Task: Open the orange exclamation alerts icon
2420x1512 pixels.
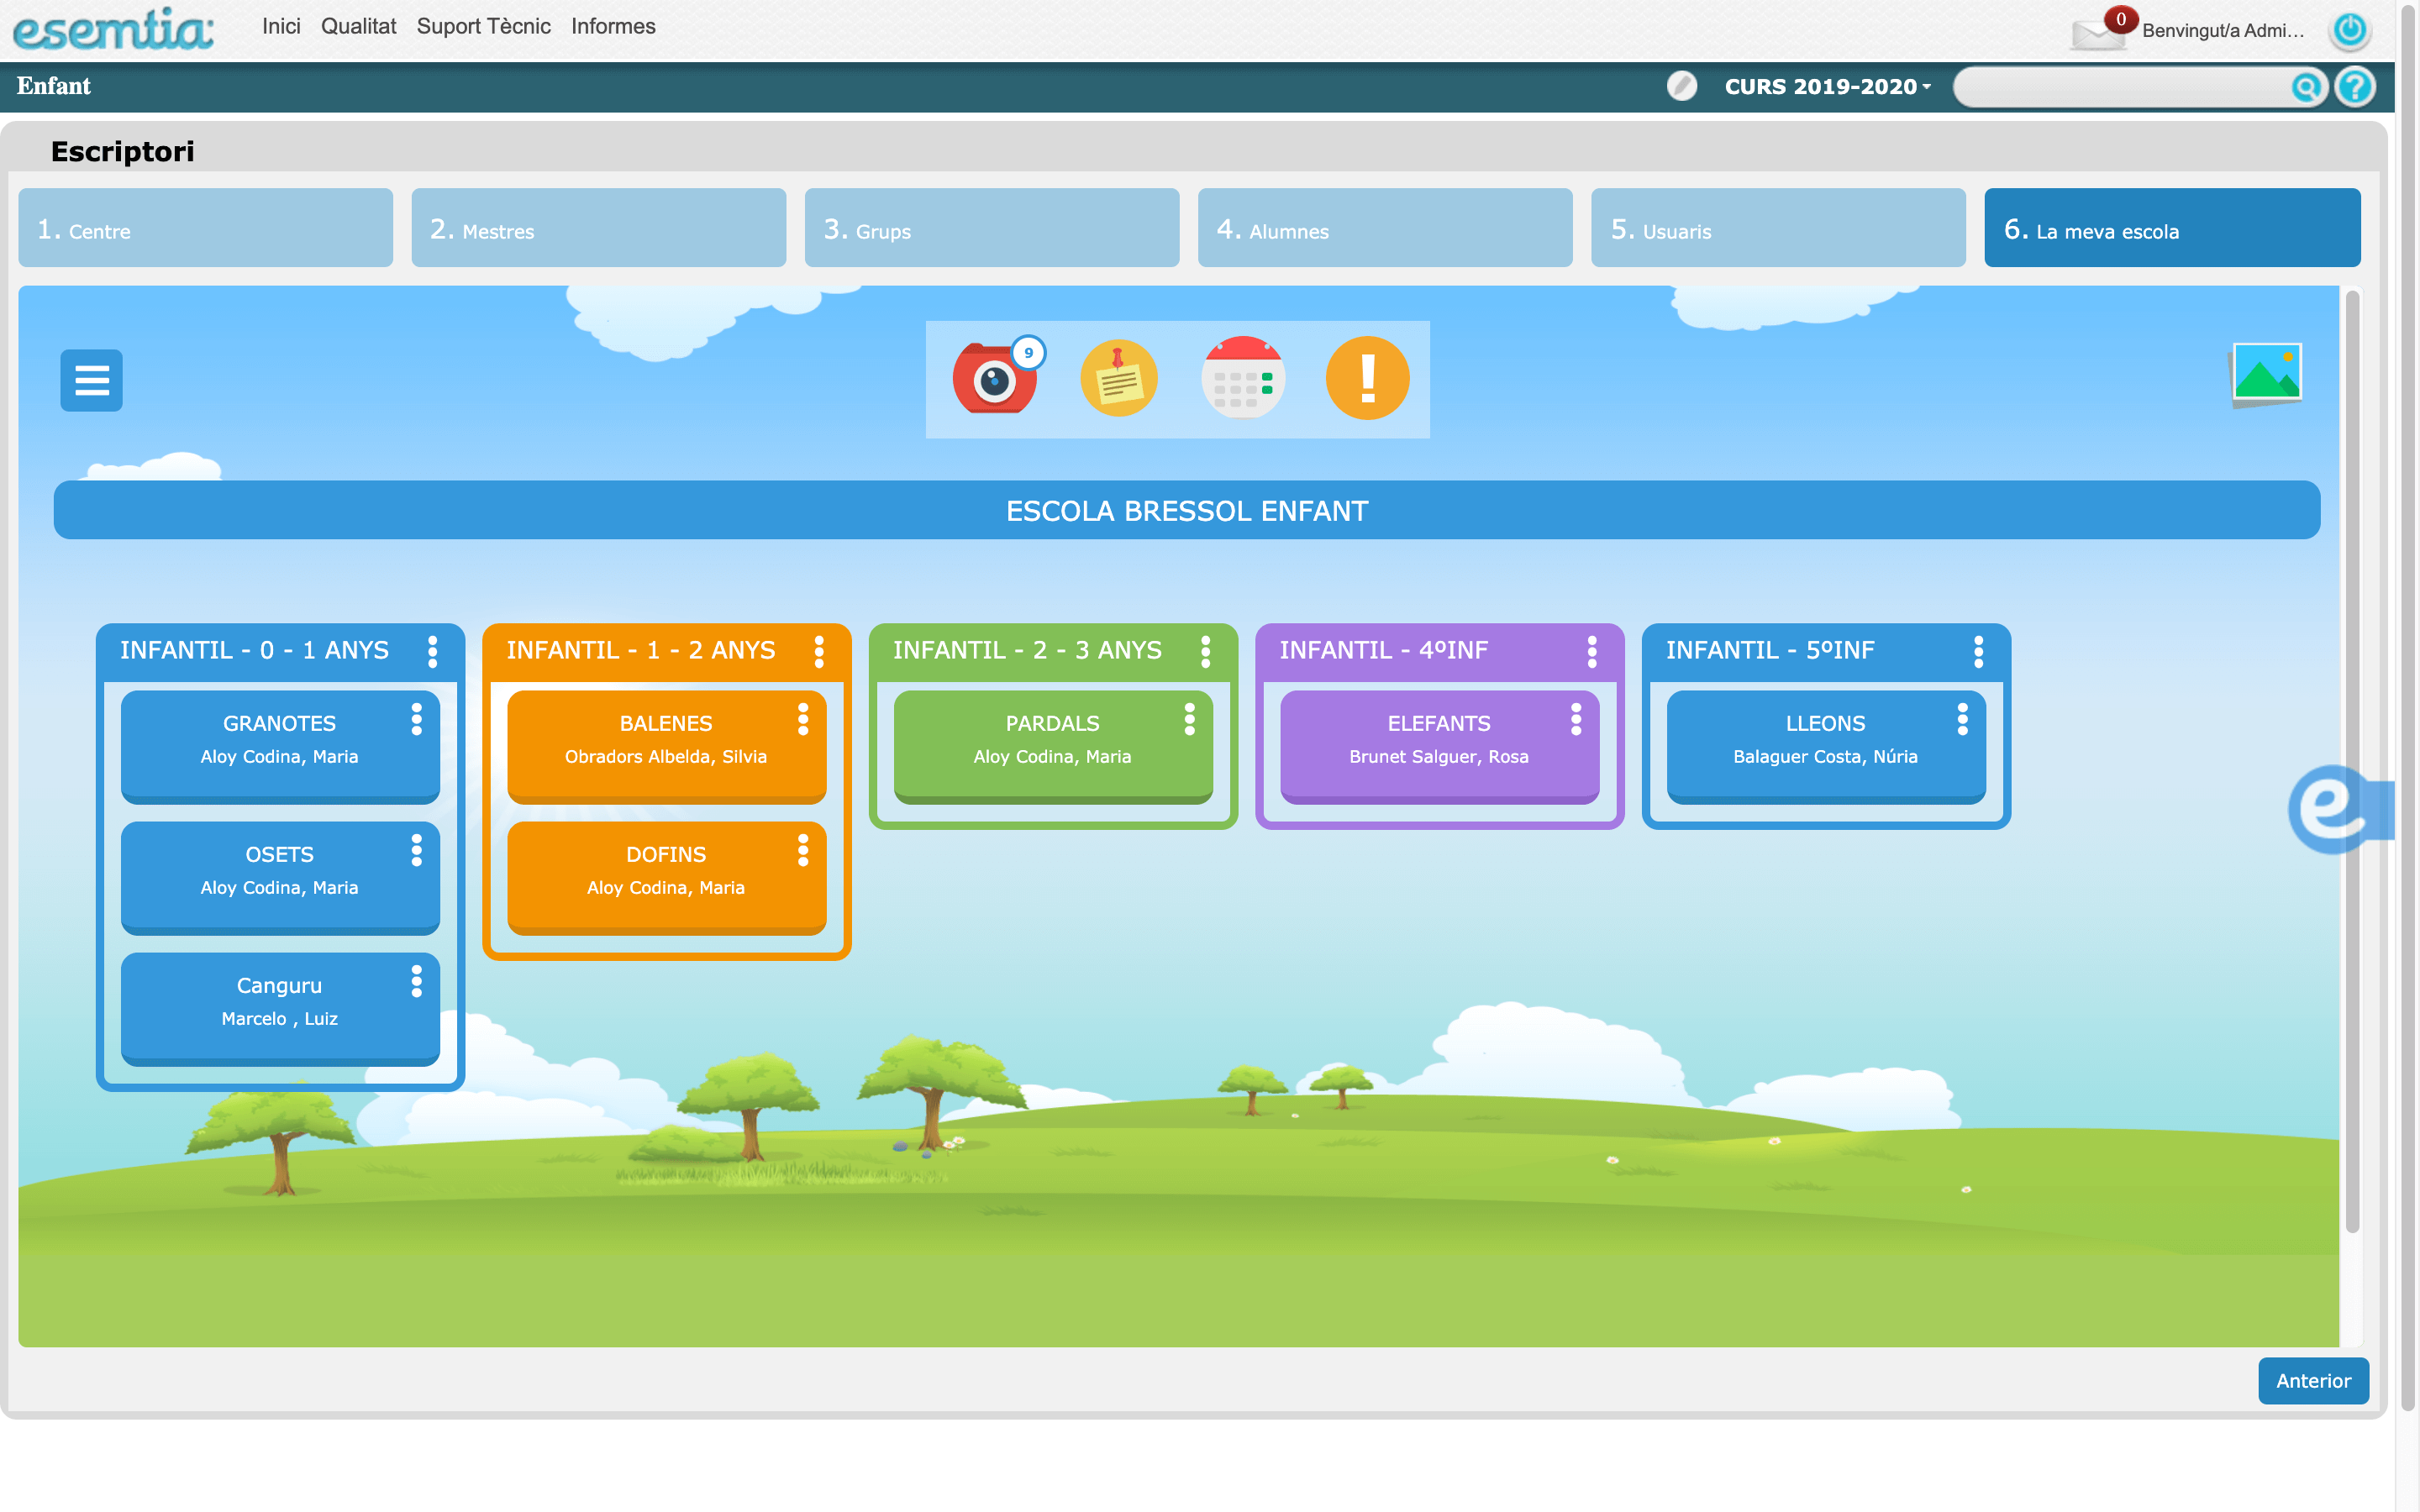Action: (x=1367, y=378)
